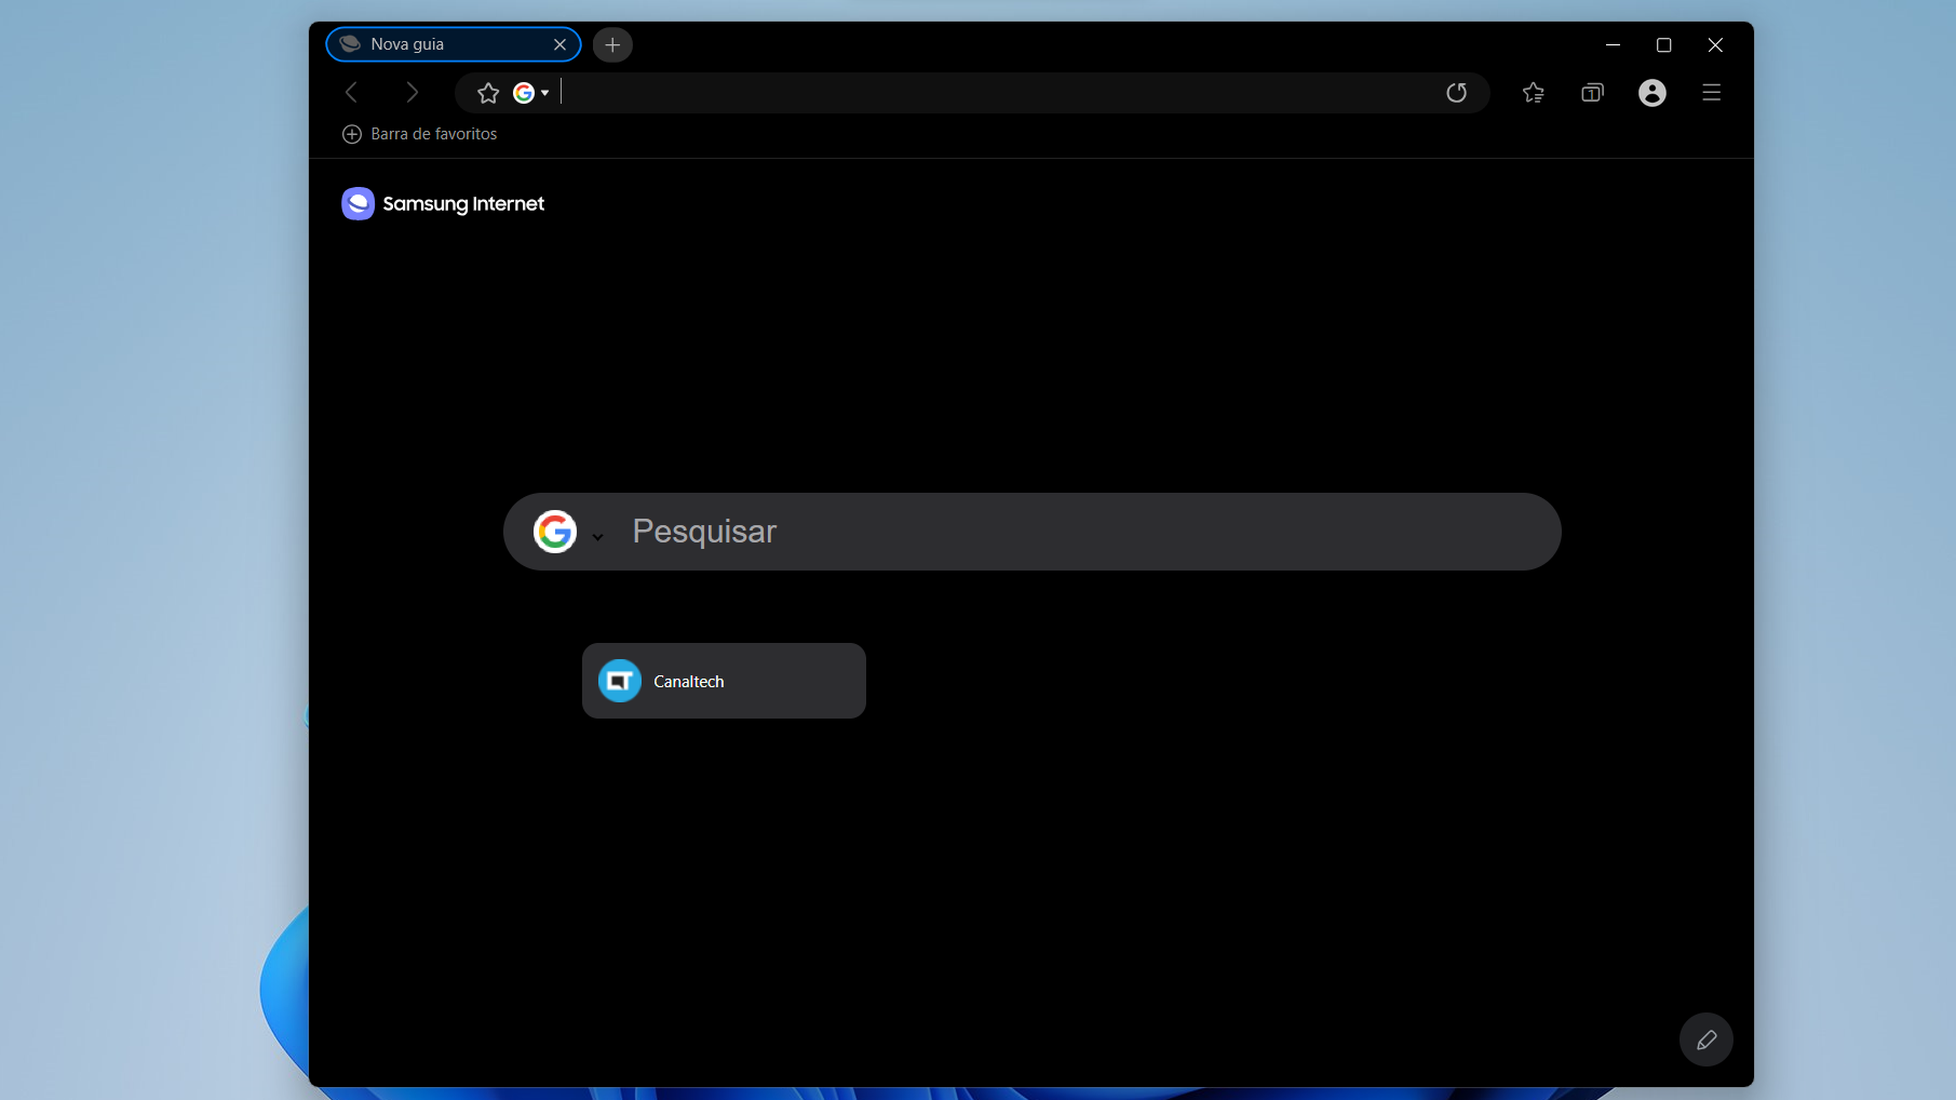1956x1100 pixels.
Task: Add to Barra de favoritos
Action: 419,134
